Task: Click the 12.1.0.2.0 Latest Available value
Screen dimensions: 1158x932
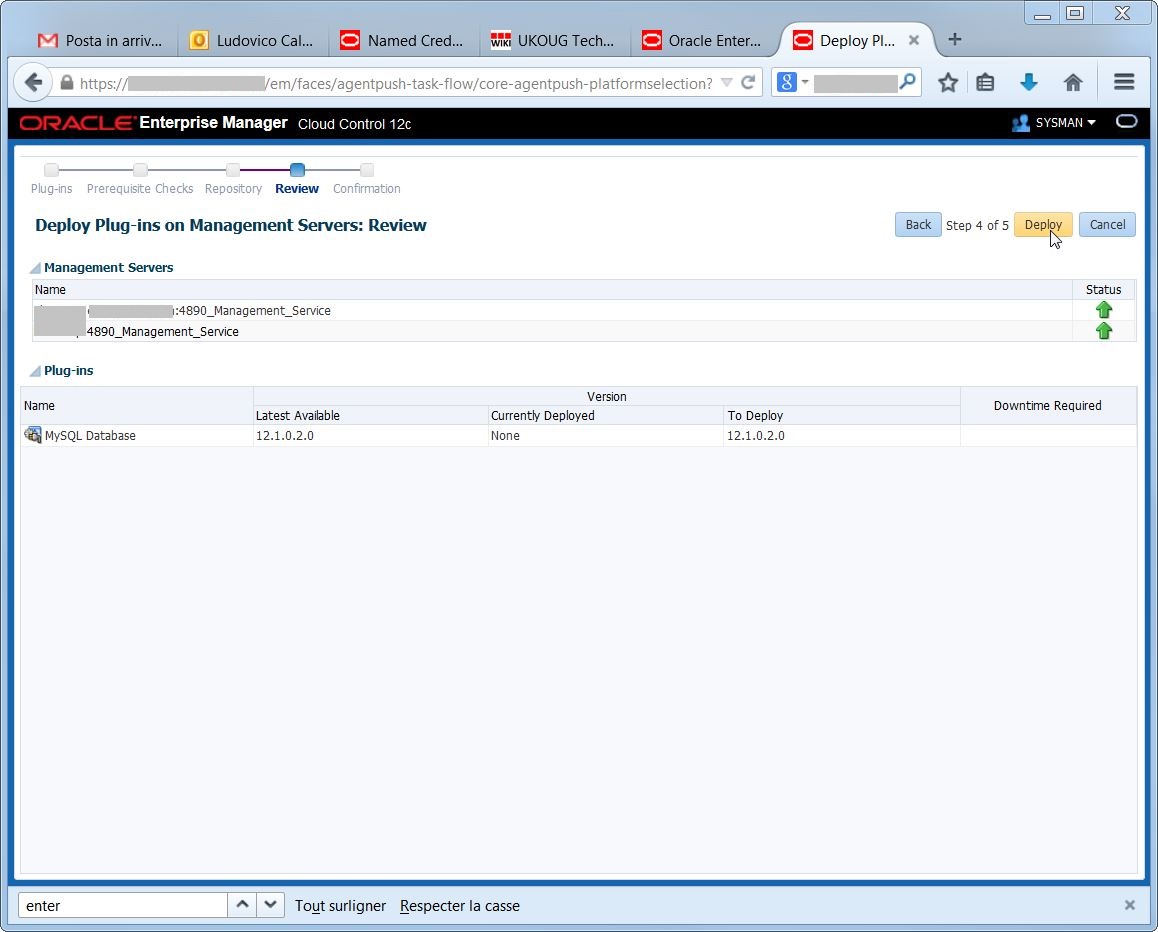Action: 284,436
